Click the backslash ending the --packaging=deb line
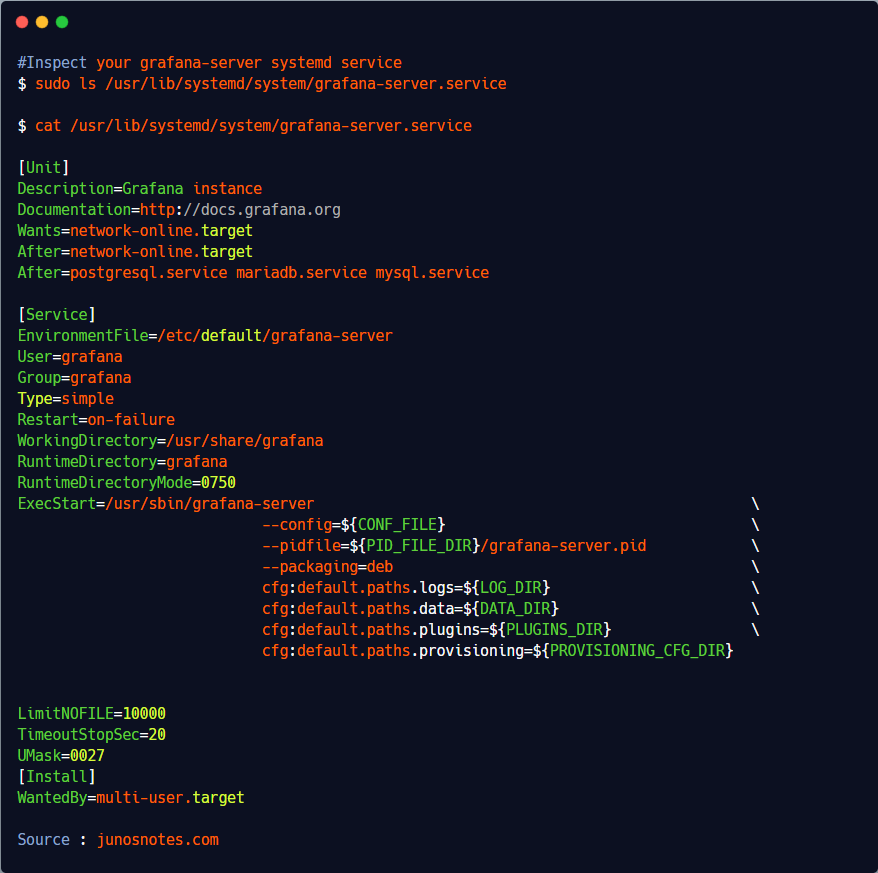The image size is (878, 873). coord(755,567)
